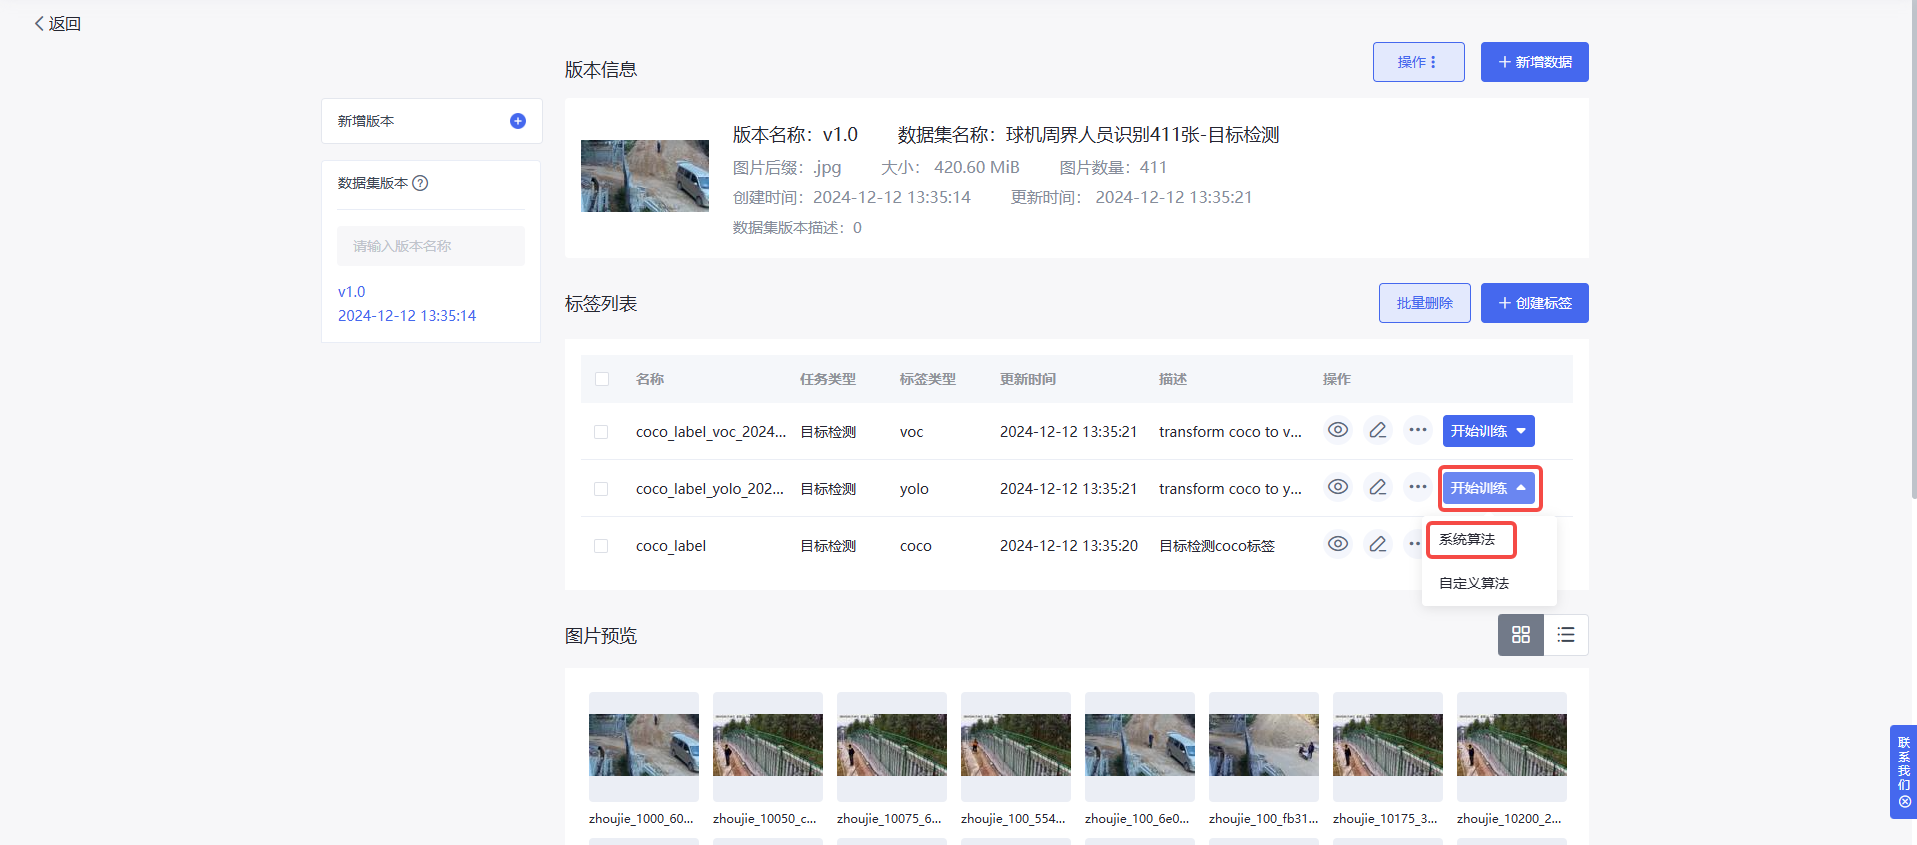Check the coco_label_yolo row checkbox
The width and height of the screenshot is (1917, 845).
pos(601,489)
